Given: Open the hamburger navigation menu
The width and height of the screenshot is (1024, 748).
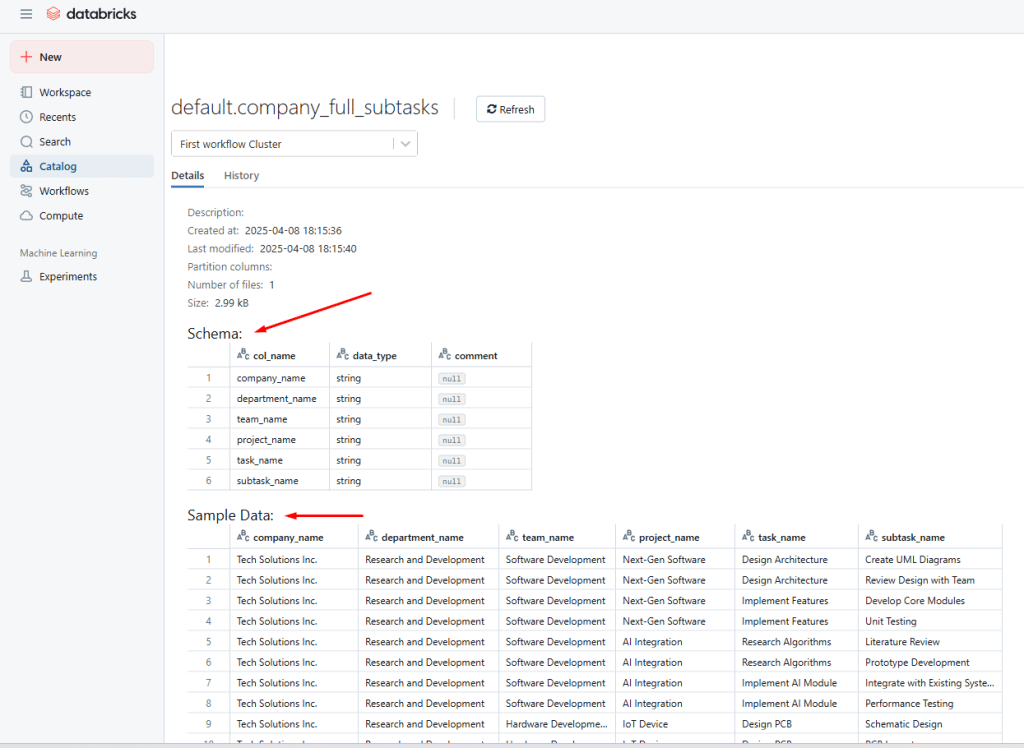Looking at the screenshot, I should 26,14.
